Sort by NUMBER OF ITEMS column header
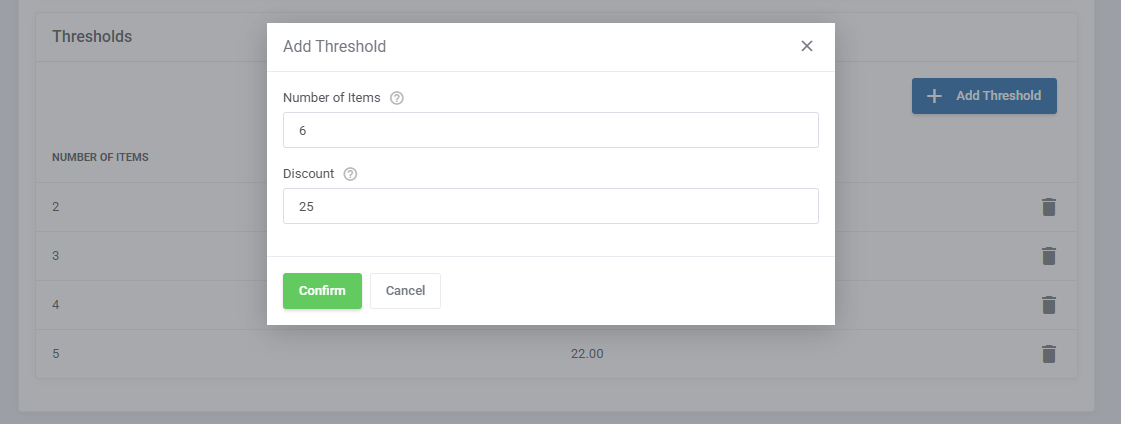 tap(100, 157)
